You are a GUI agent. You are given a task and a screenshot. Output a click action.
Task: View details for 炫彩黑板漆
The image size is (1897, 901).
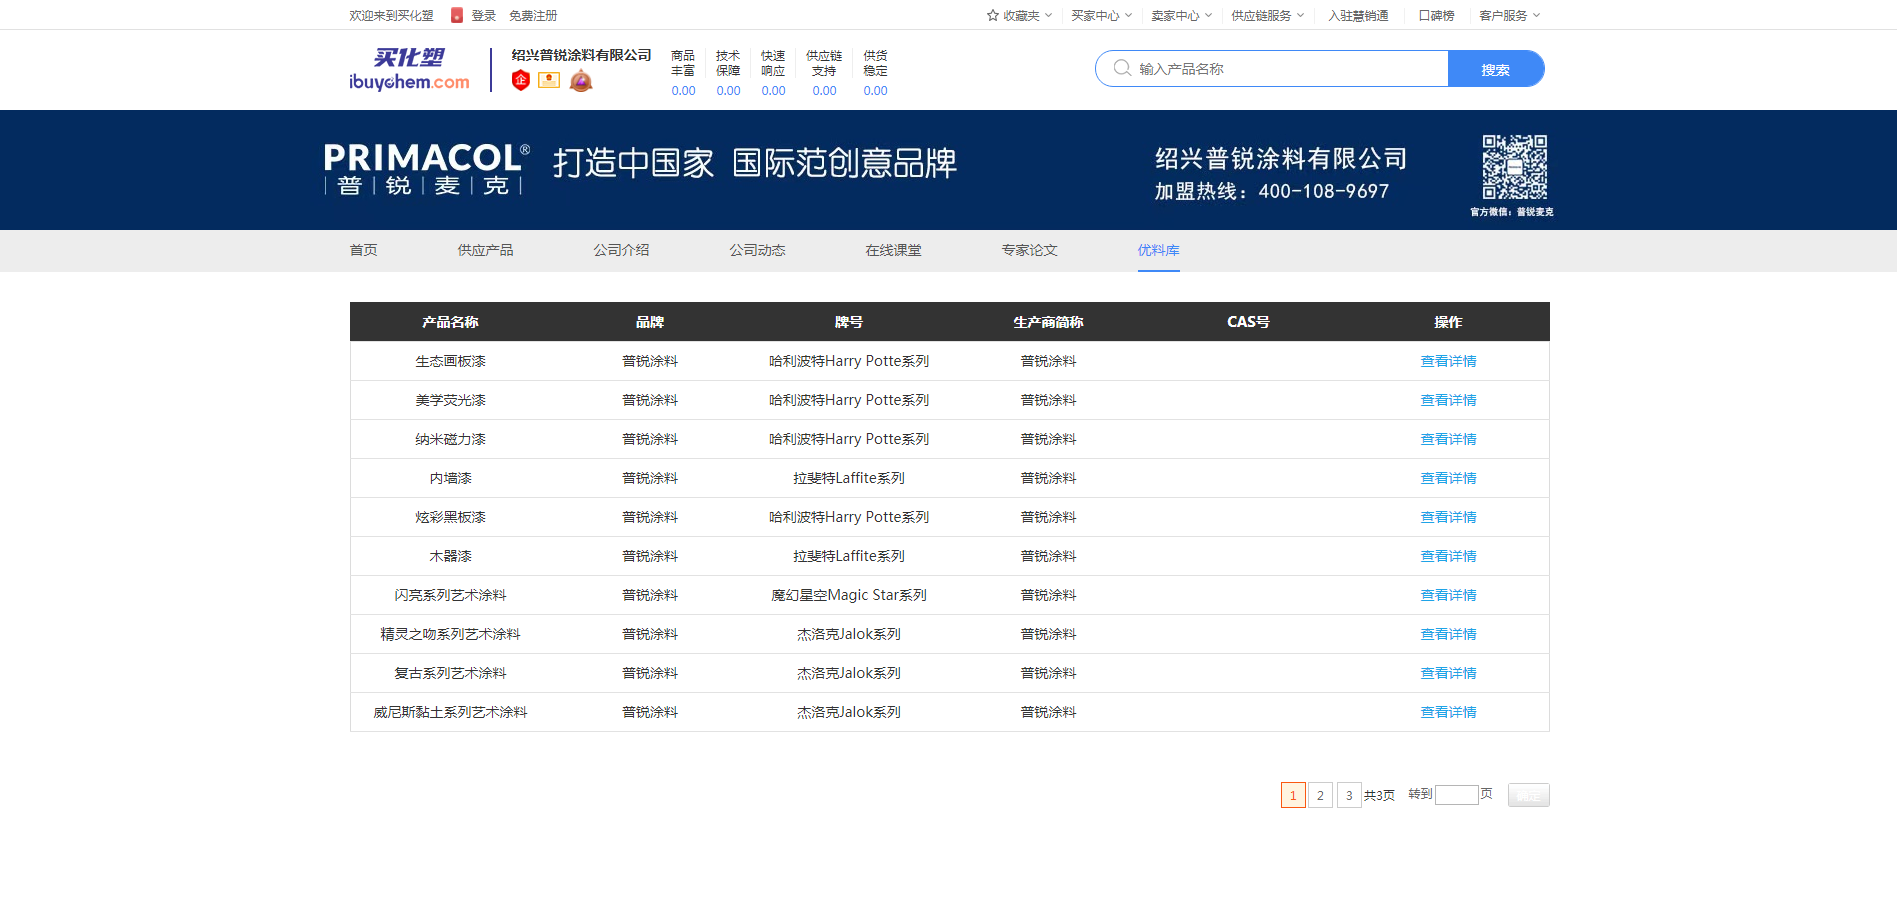pyautogui.click(x=1448, y=517)
